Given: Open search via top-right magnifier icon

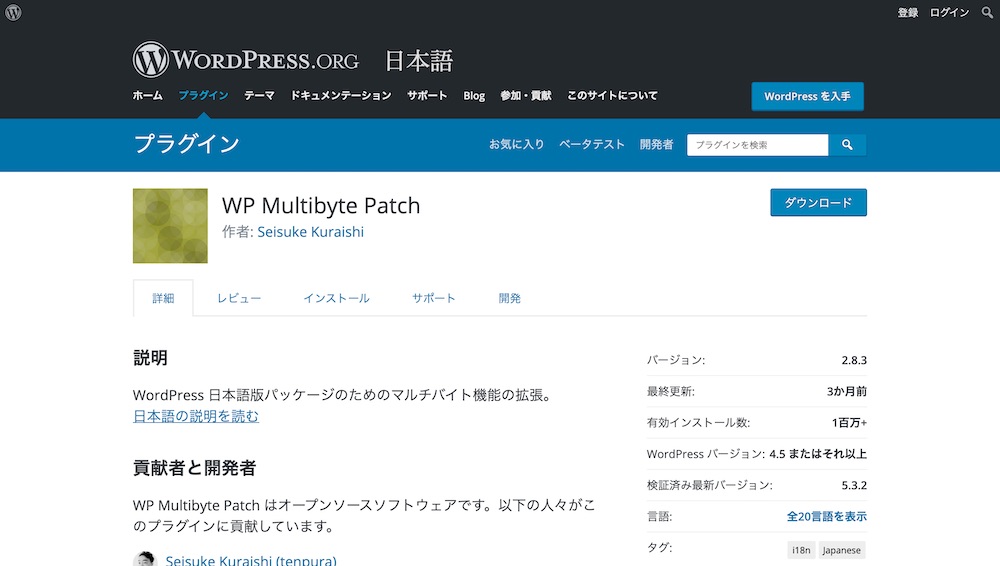Looking at the screenshot, I should tap(987, 12).
